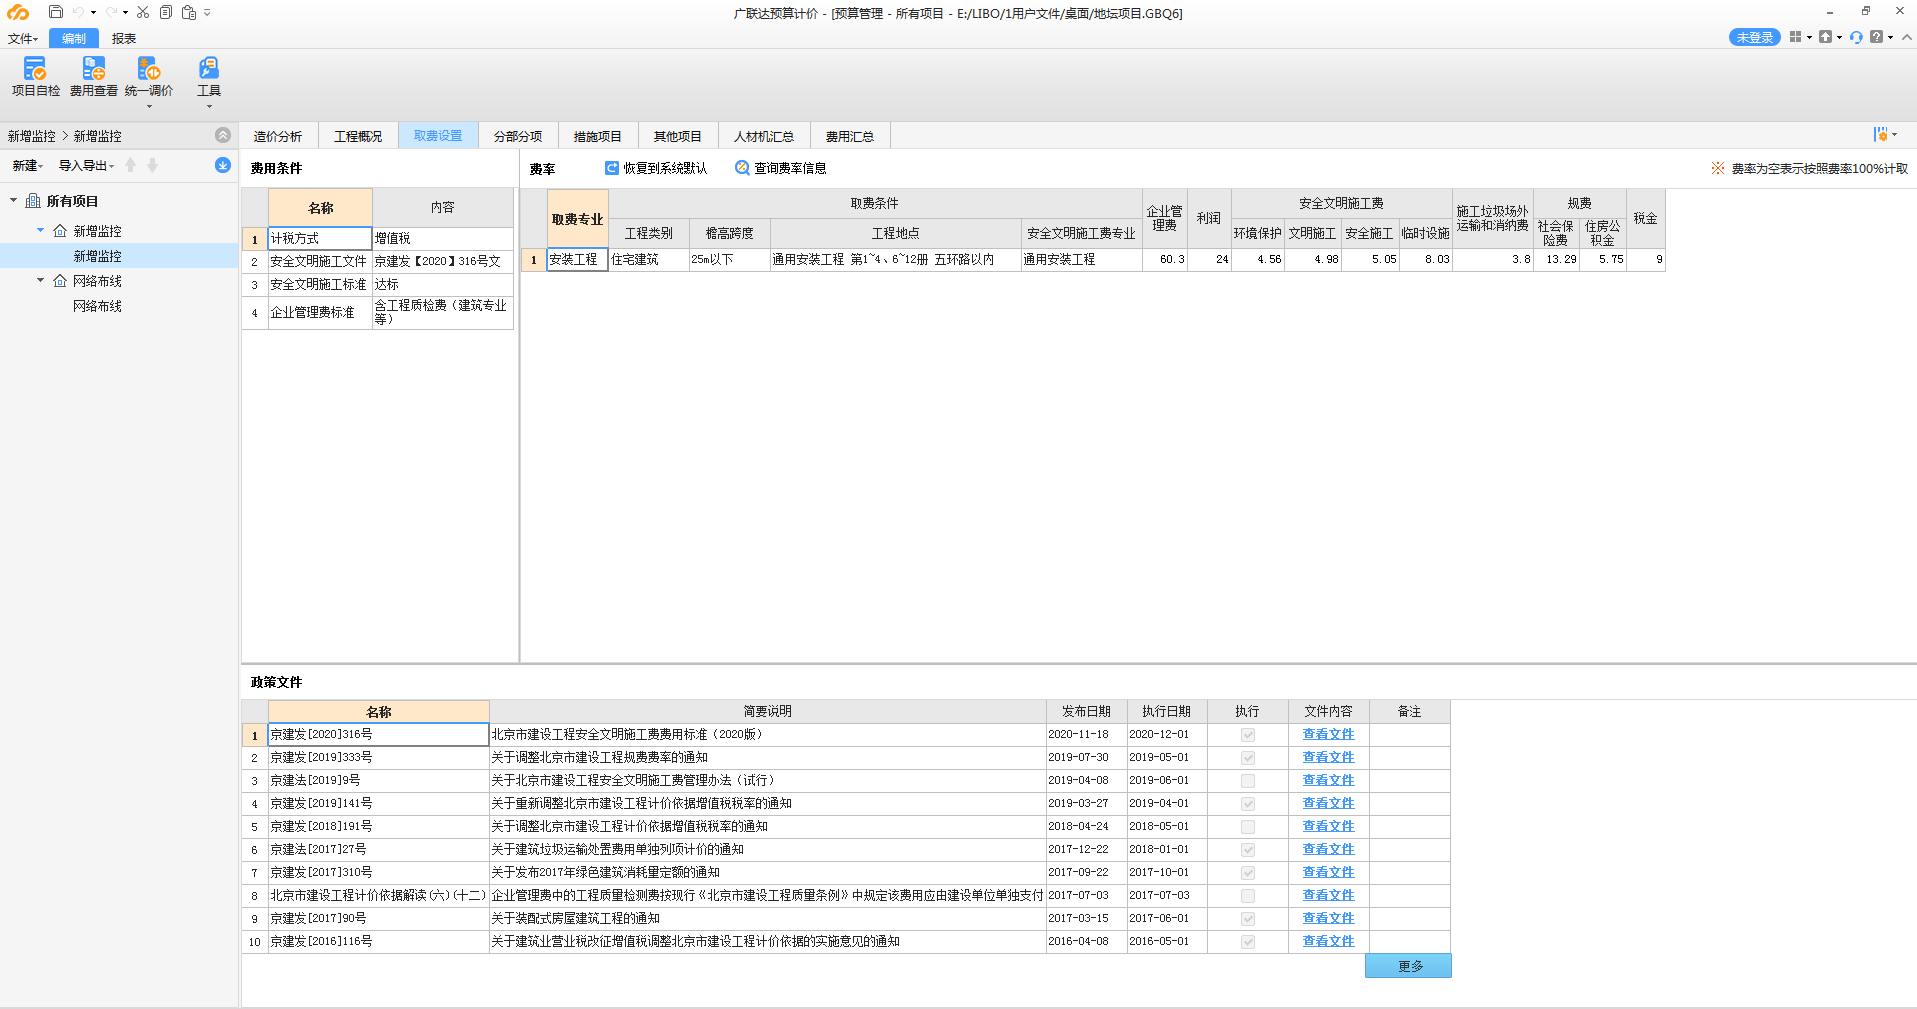Click the move-up arrow in project panel
This screenshot has width=1917, height=1009.
pos(130,165)
